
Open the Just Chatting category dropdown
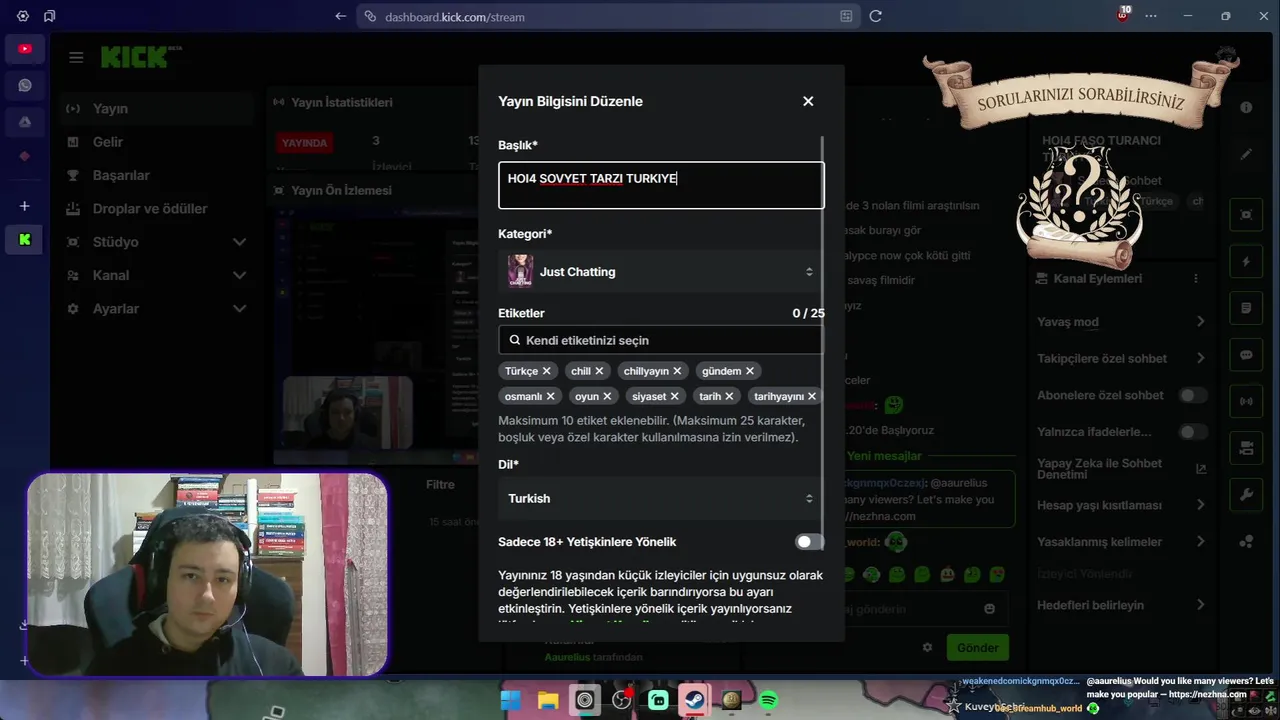pyautogui.click(x=661, y=271)
